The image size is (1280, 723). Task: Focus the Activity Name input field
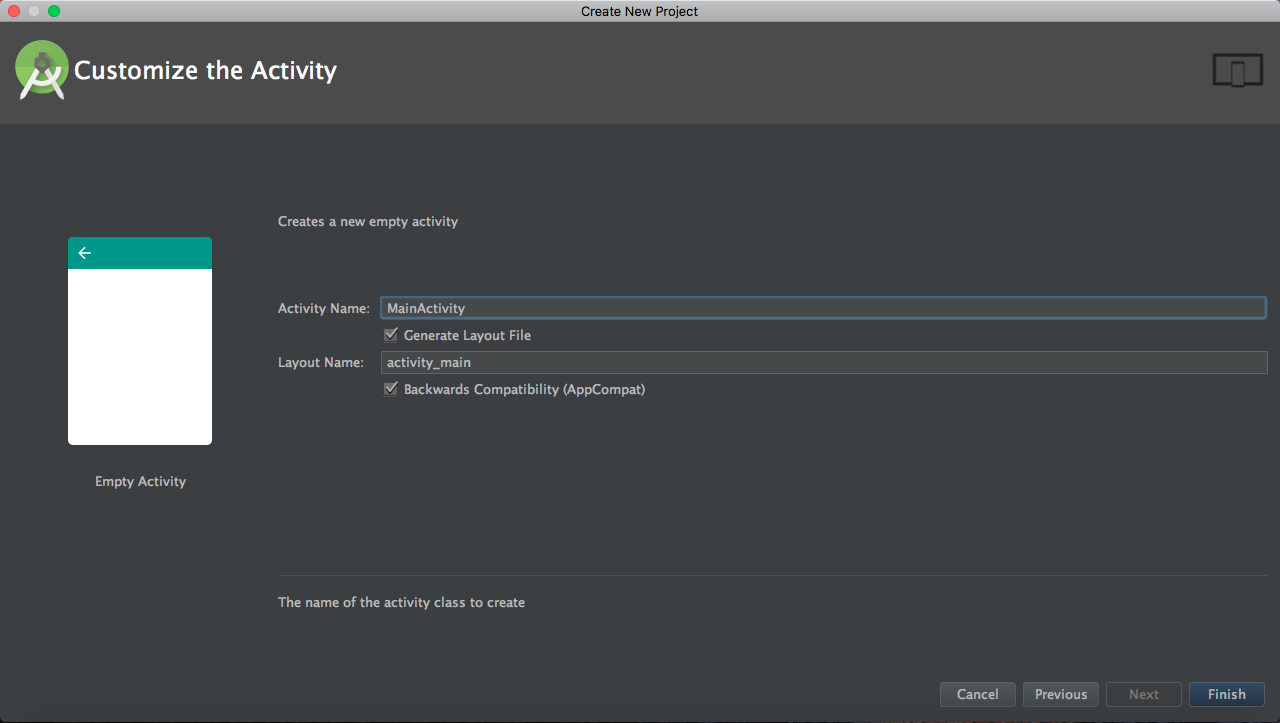823,308
